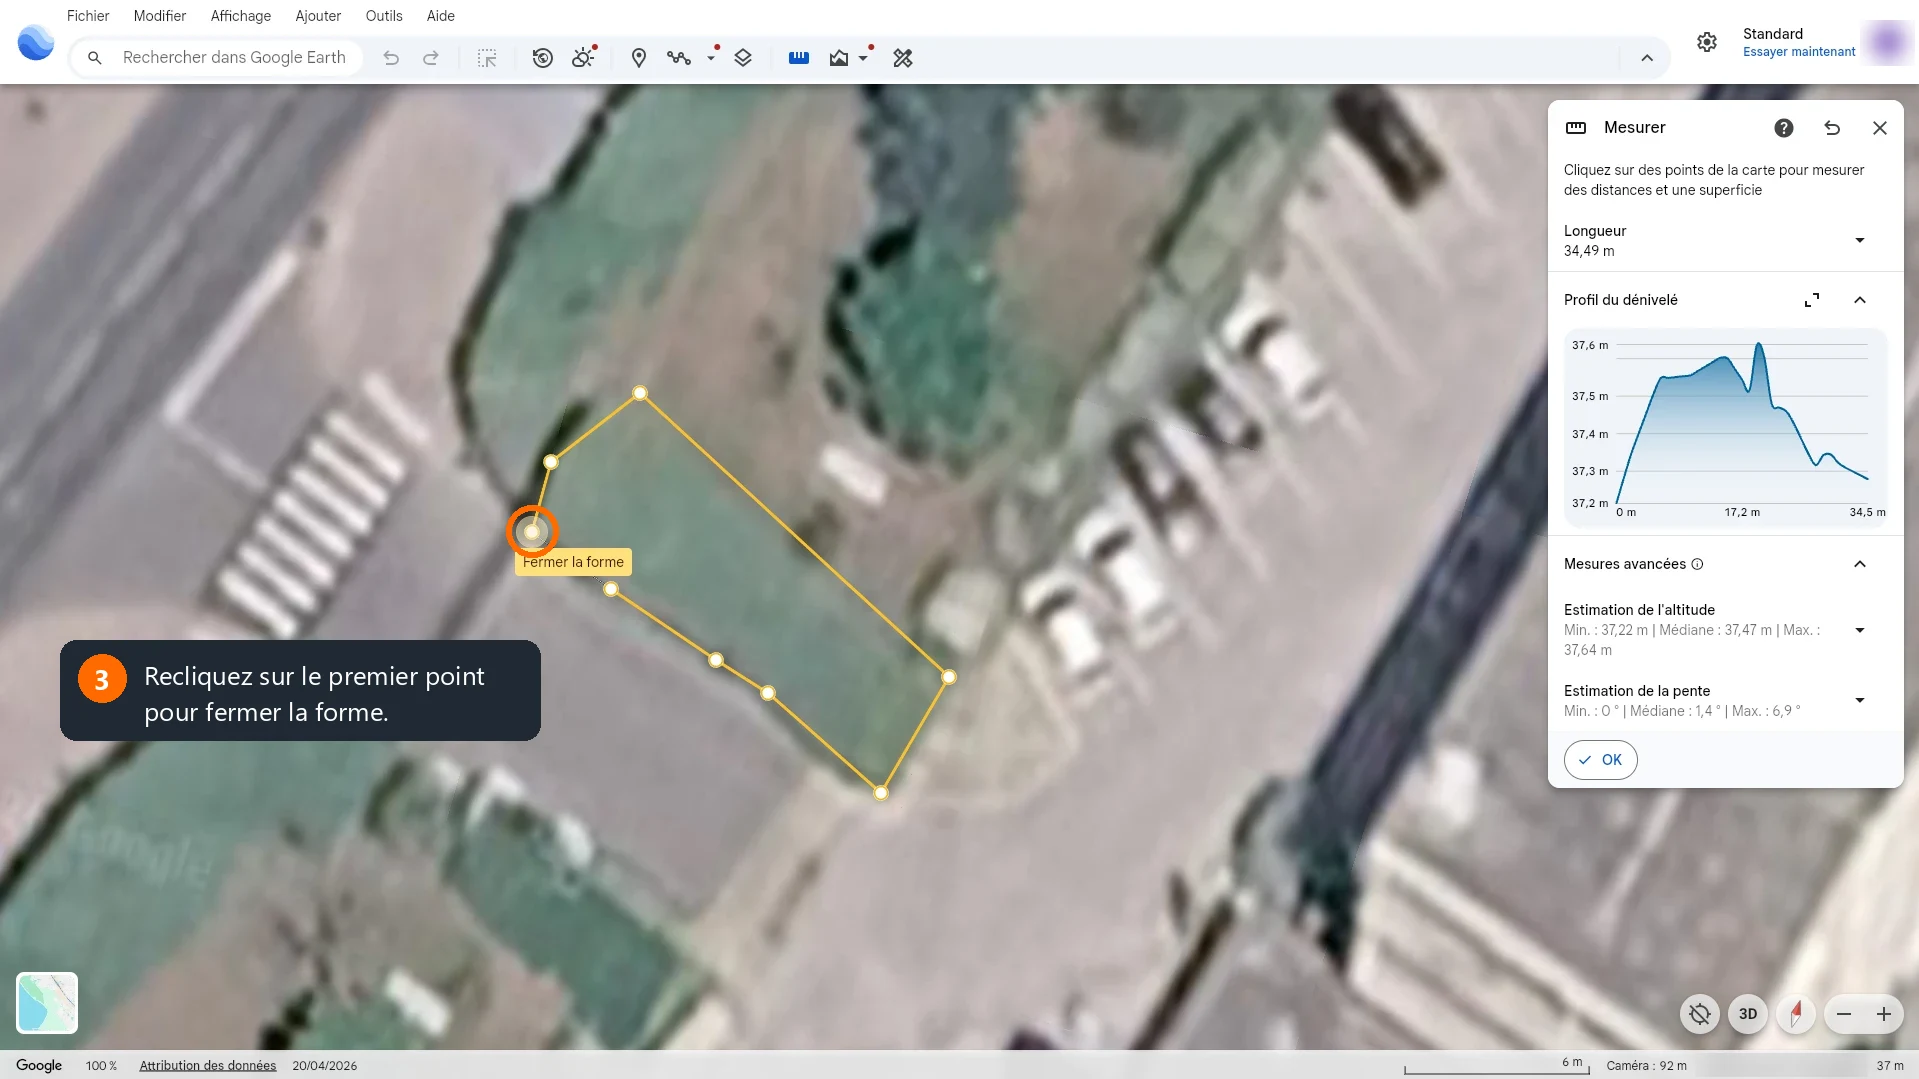Open historical imagery clock icon
This screenshot has width=1919, height=1079.
542,58
